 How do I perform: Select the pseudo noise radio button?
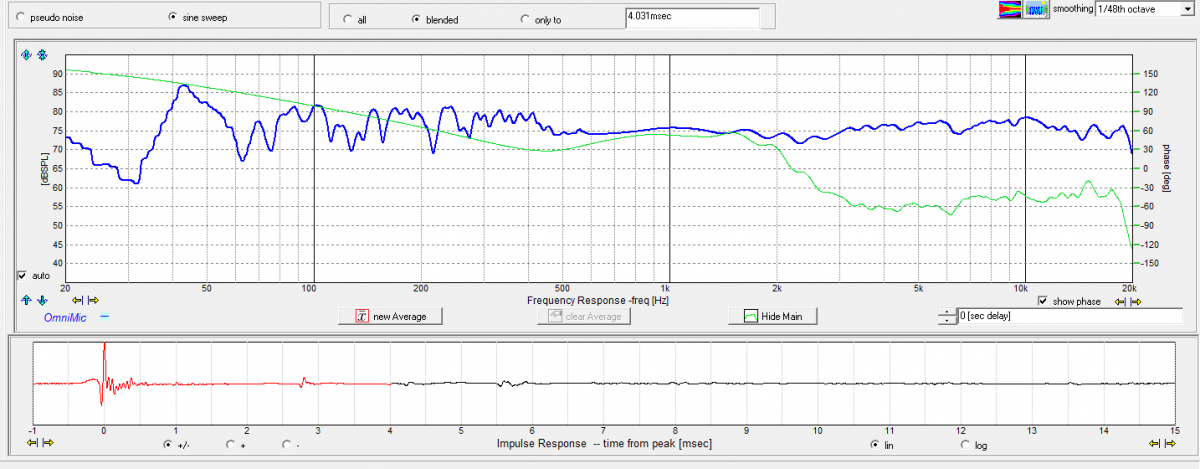pos(20,18)
